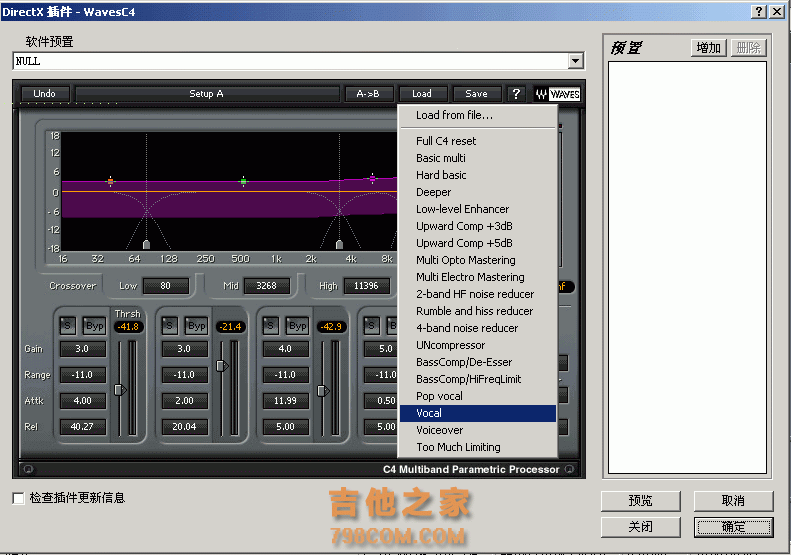Select Basic multi preset
The width and height of the screenshot is (791, 555).
coord(478,158)
